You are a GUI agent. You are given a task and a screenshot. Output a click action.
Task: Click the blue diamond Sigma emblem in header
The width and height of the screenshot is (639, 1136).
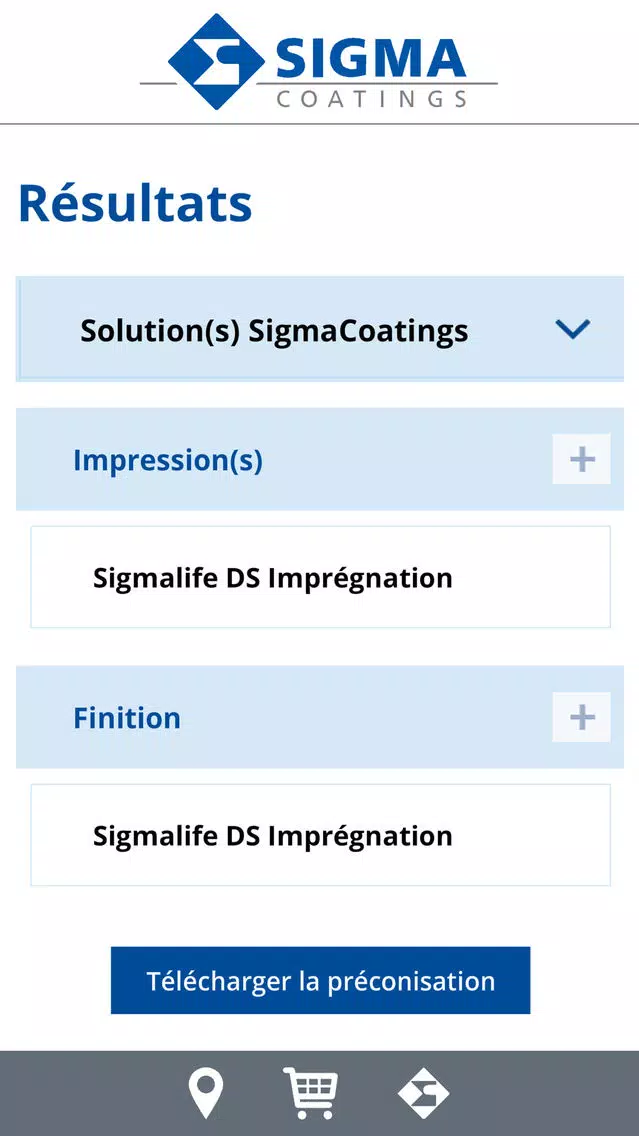pyautogui.click(x=216, y=62)
